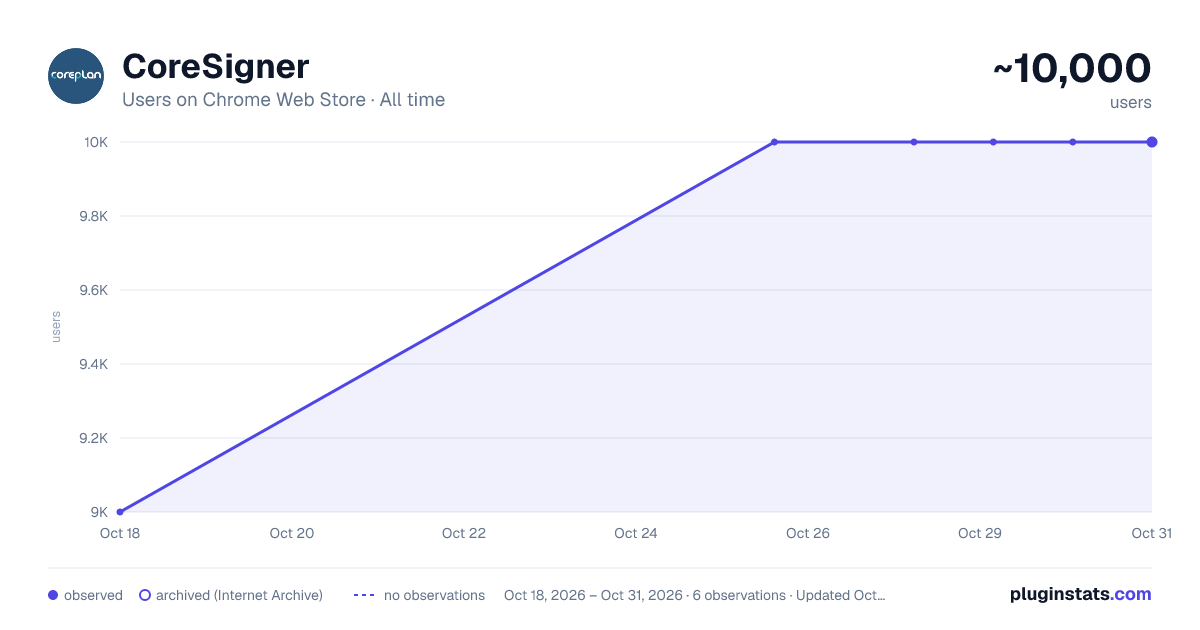Click the Oct 26 x-axis label
The height and width of the screenshot is (630, 1200).
tap(808, 533)
